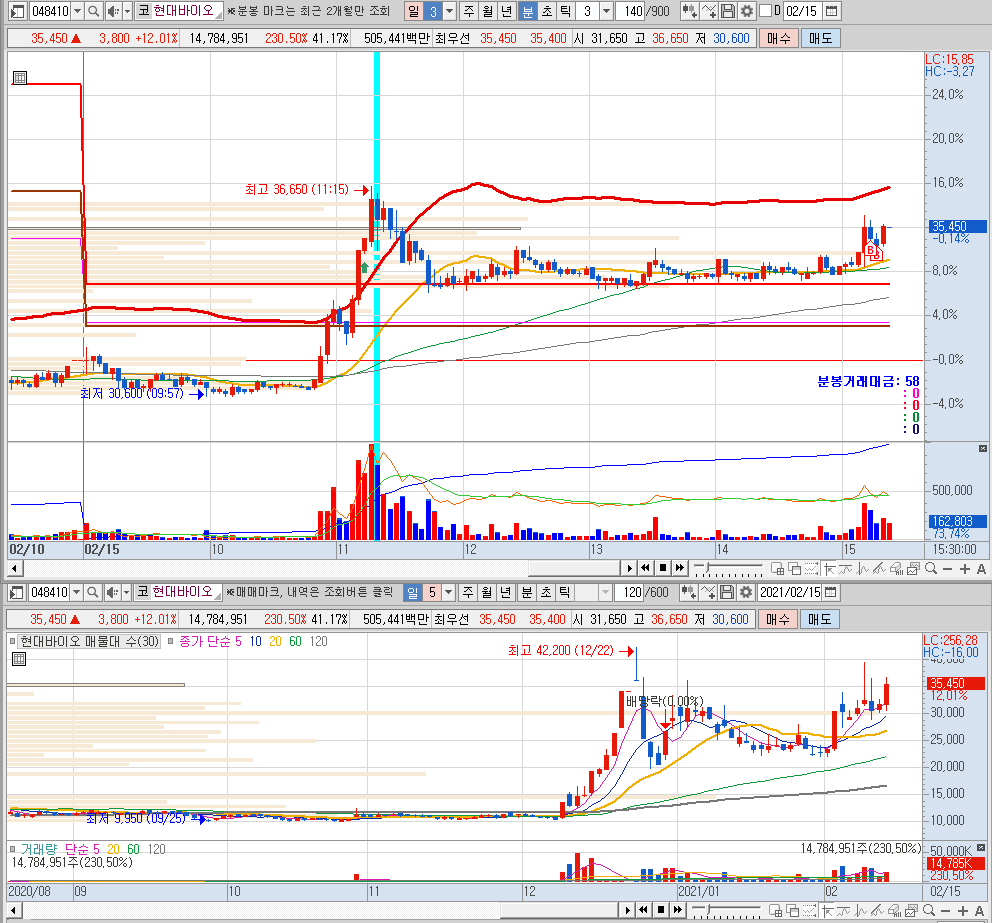
Task: Toggle the marker square before 종가 단순
Action: tap(170, 641)
